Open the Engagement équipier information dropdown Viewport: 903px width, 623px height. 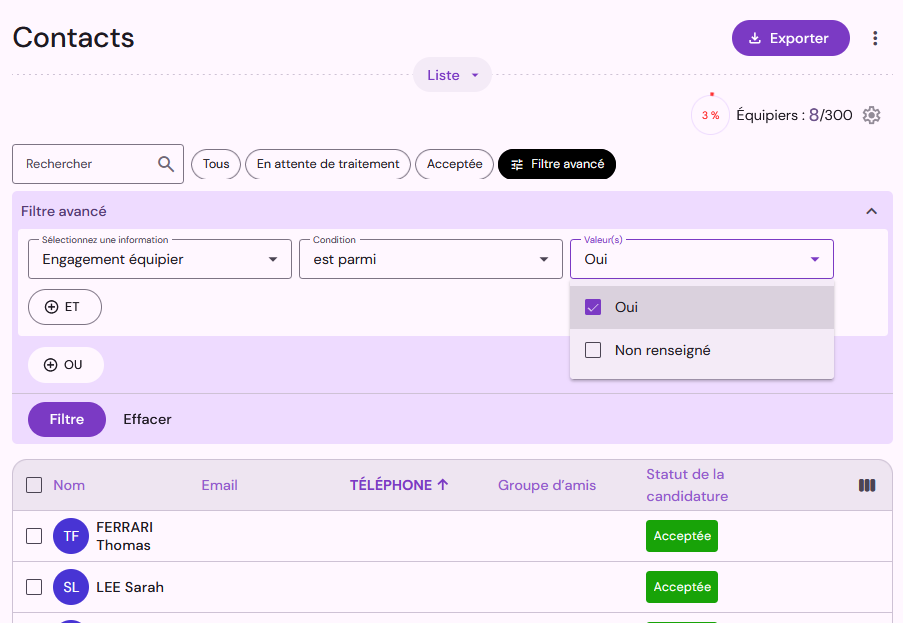160,260
